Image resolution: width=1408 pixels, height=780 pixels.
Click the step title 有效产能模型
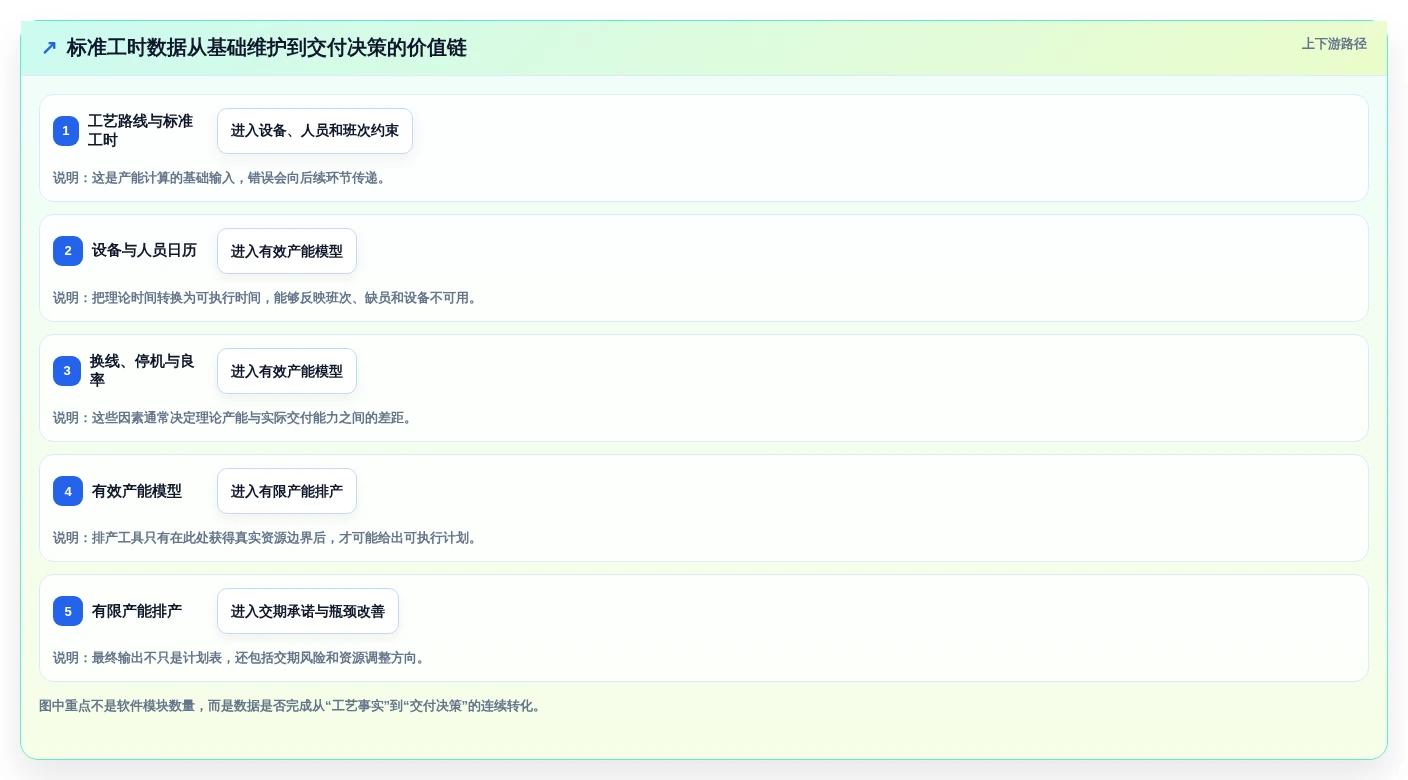click(x=137, y=491)
